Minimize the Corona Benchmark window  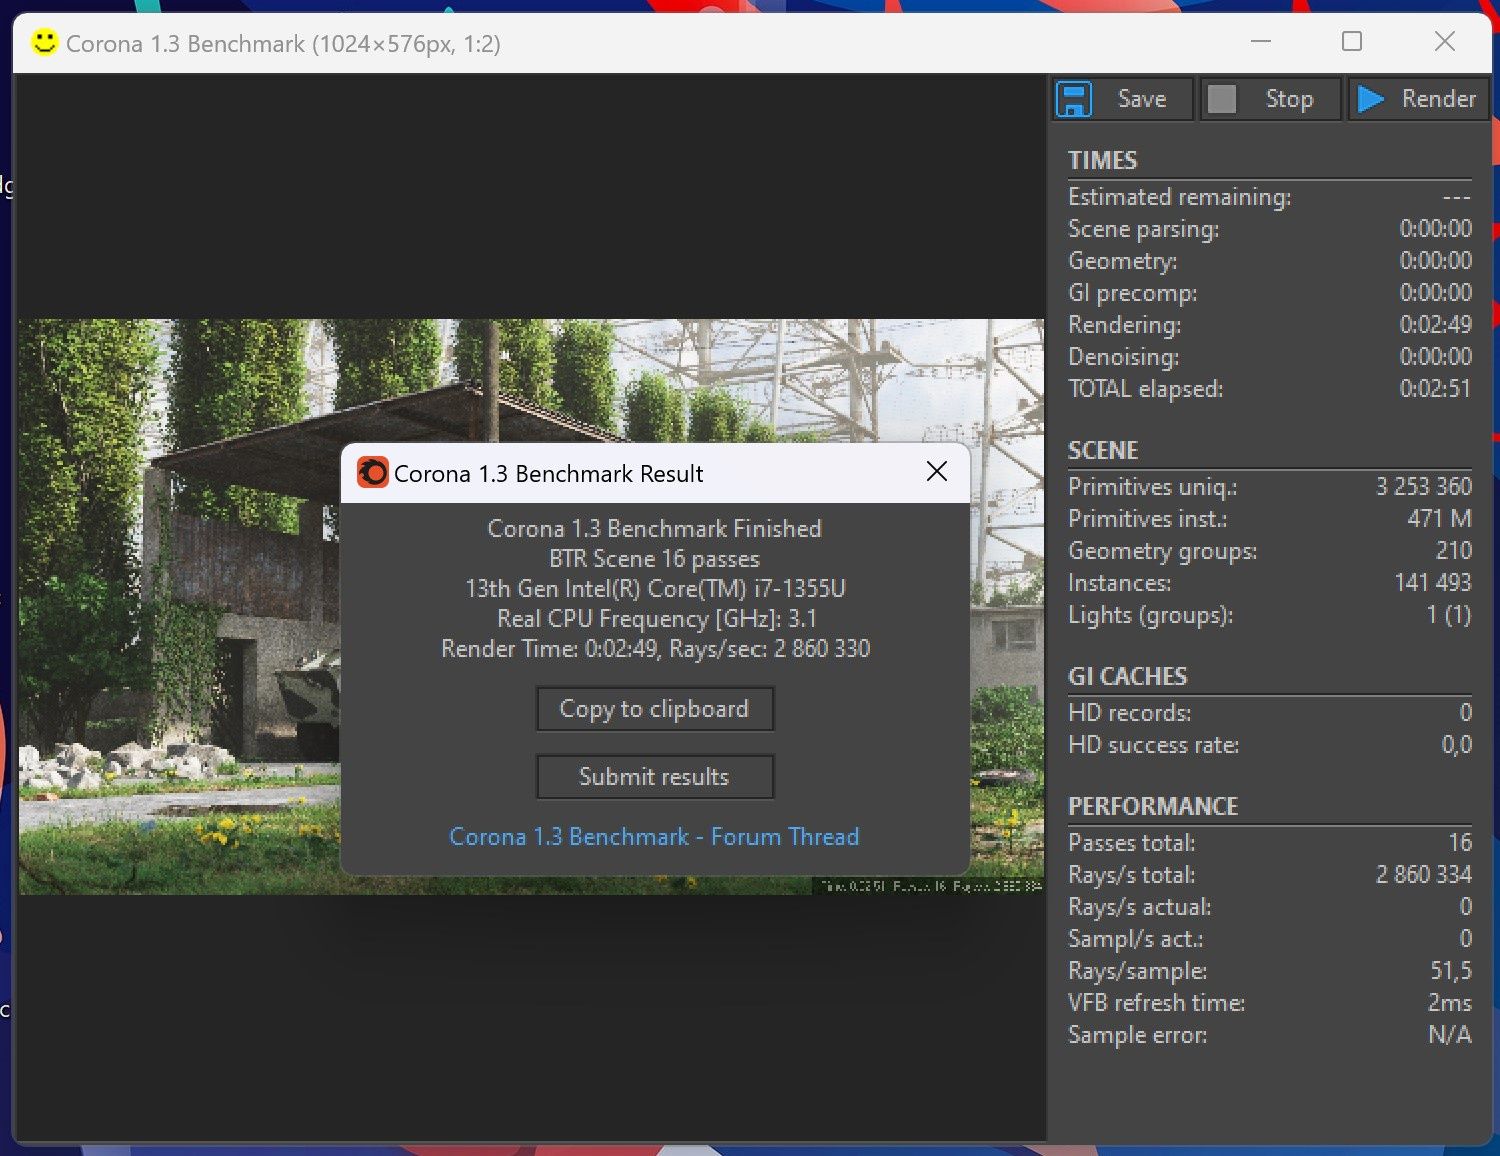coord(1261,42)
